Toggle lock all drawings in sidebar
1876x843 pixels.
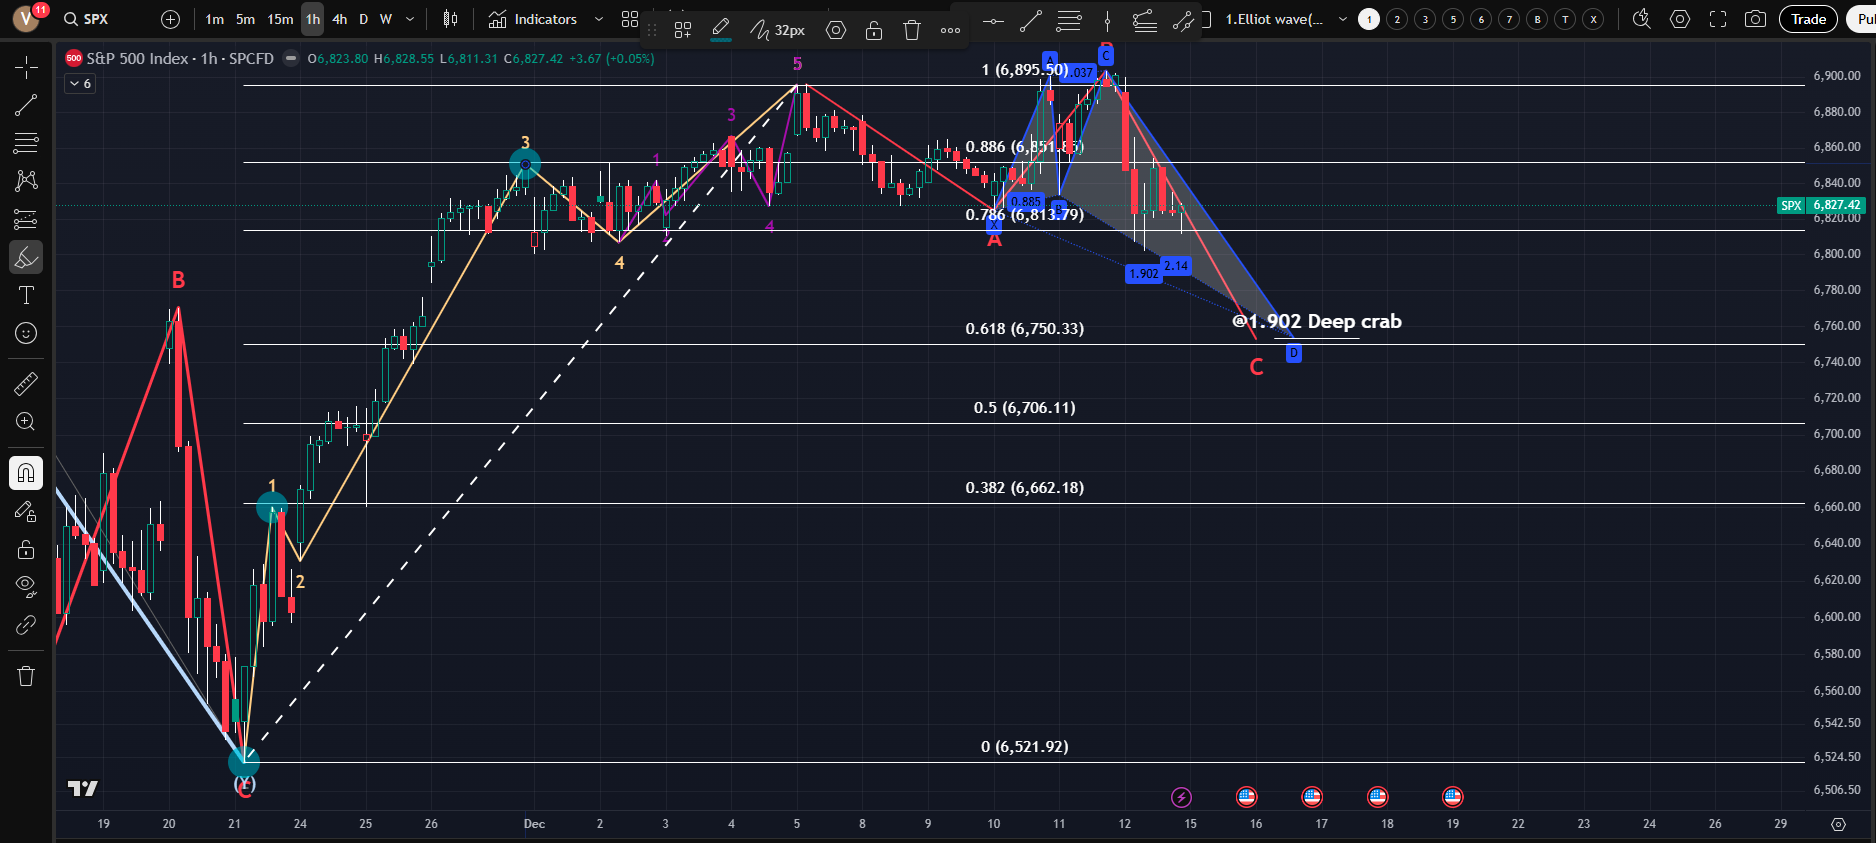coord(26,549)
